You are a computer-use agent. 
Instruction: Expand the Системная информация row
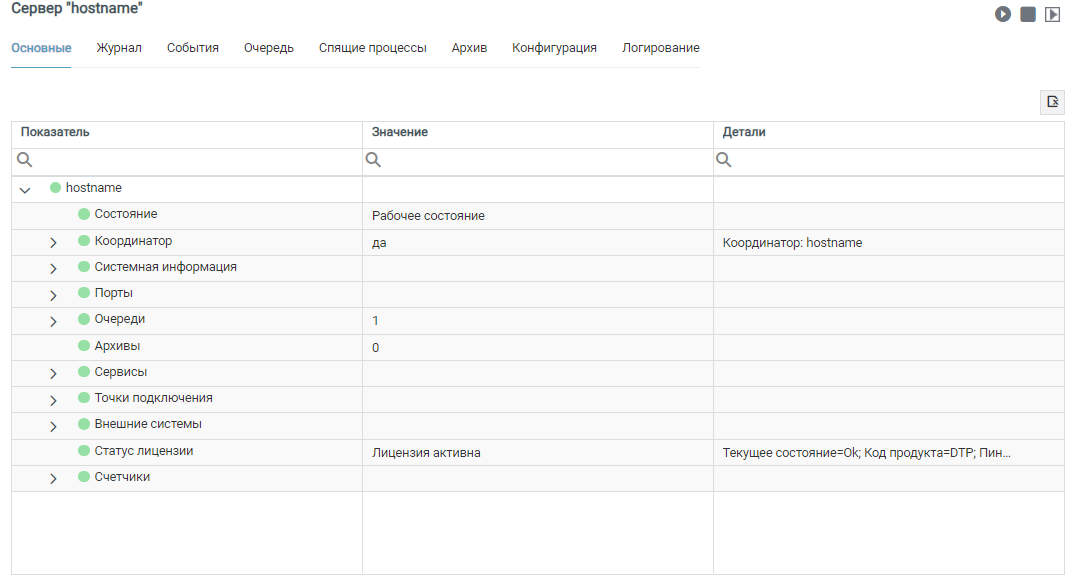pos(53,268)
